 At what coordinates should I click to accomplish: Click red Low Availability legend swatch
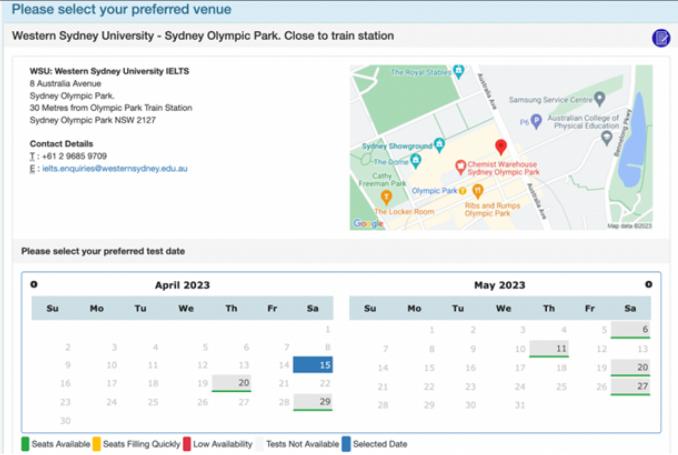(187, 444)
